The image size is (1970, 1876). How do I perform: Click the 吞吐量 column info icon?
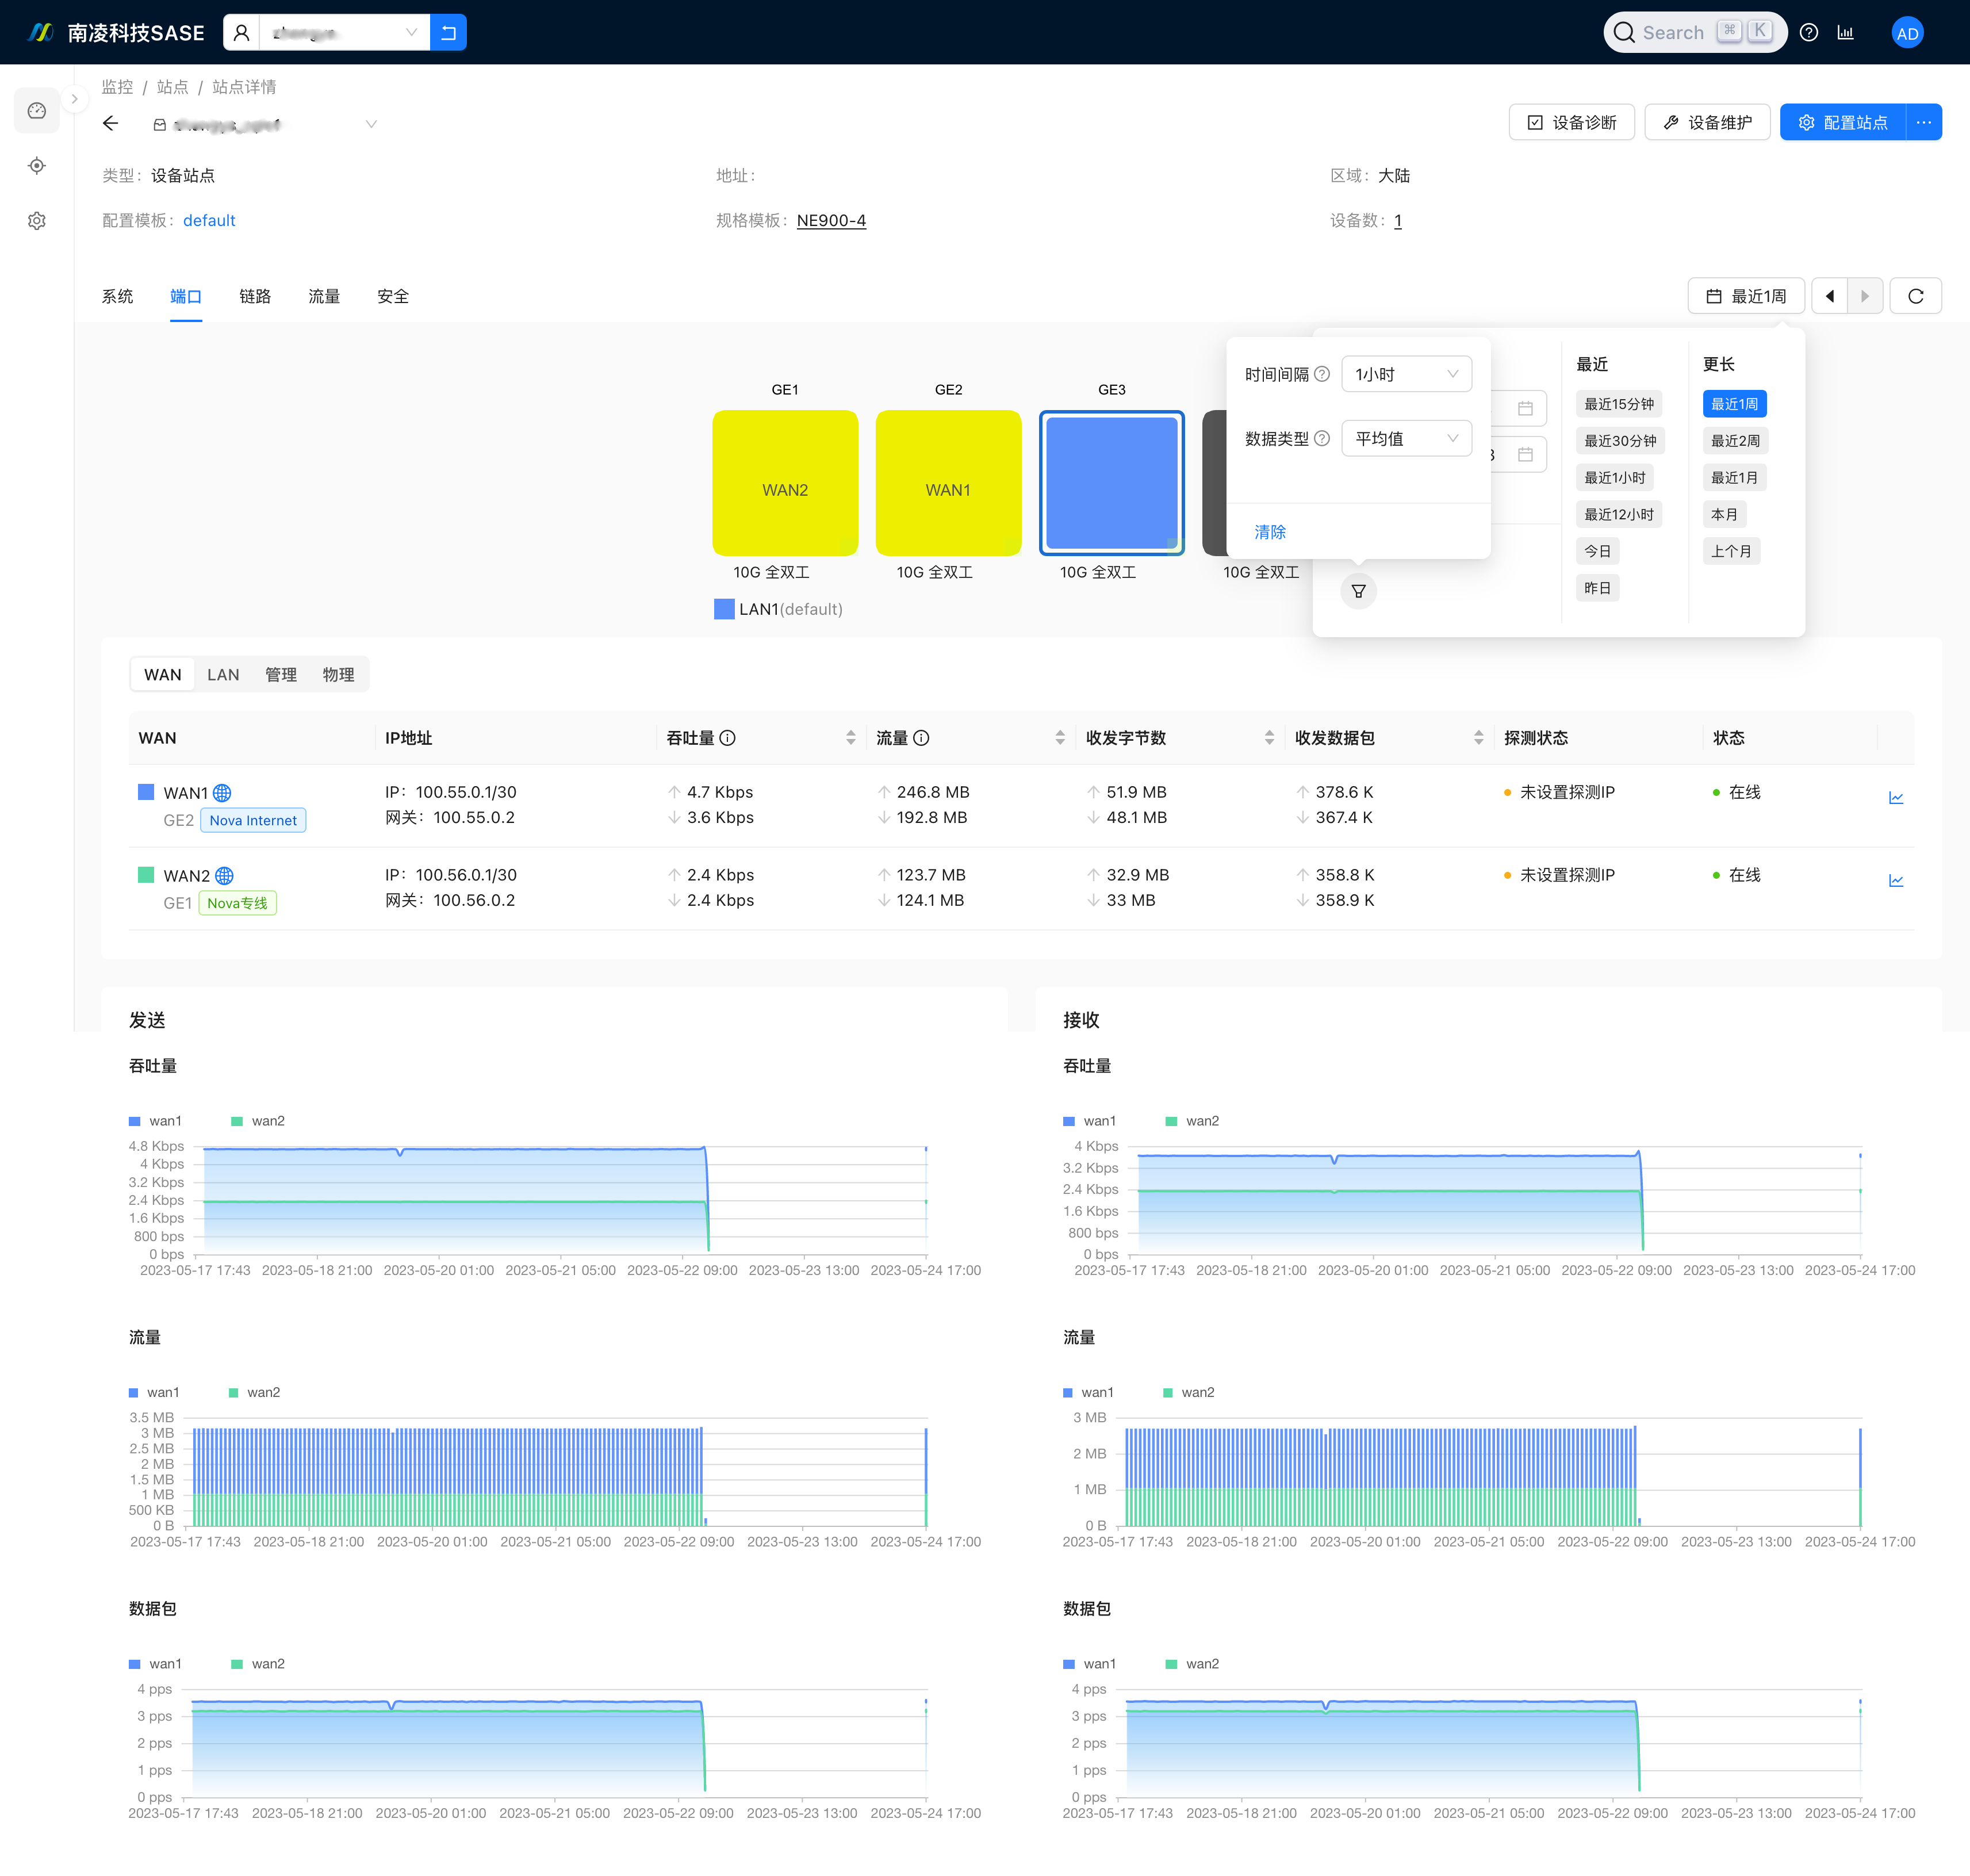(728, 738)
